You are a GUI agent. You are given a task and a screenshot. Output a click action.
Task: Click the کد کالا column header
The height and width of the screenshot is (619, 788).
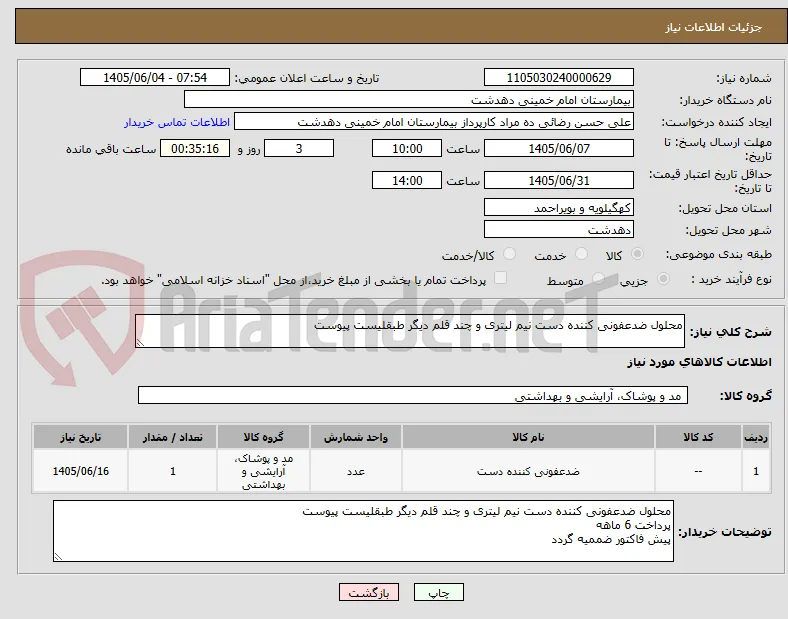pyautogui.click(x=698, y=437)
